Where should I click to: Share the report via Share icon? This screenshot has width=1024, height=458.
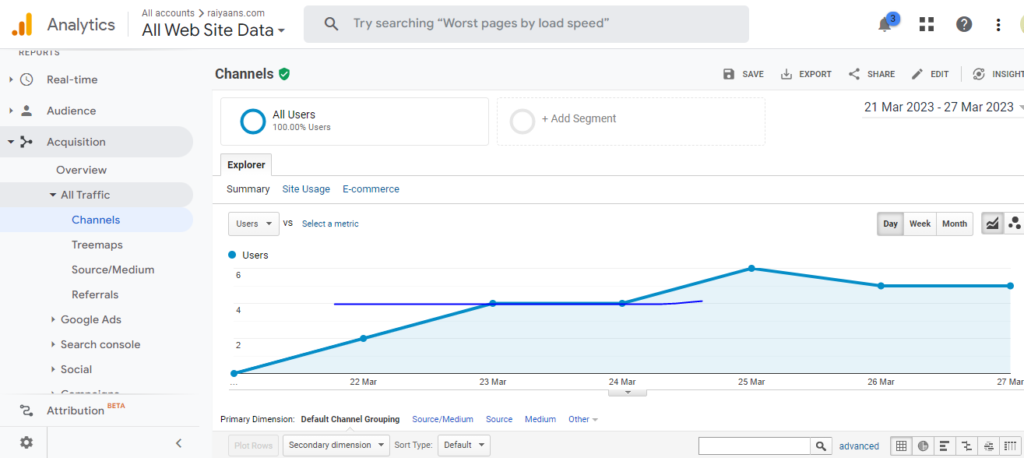(x=871, y=74)
